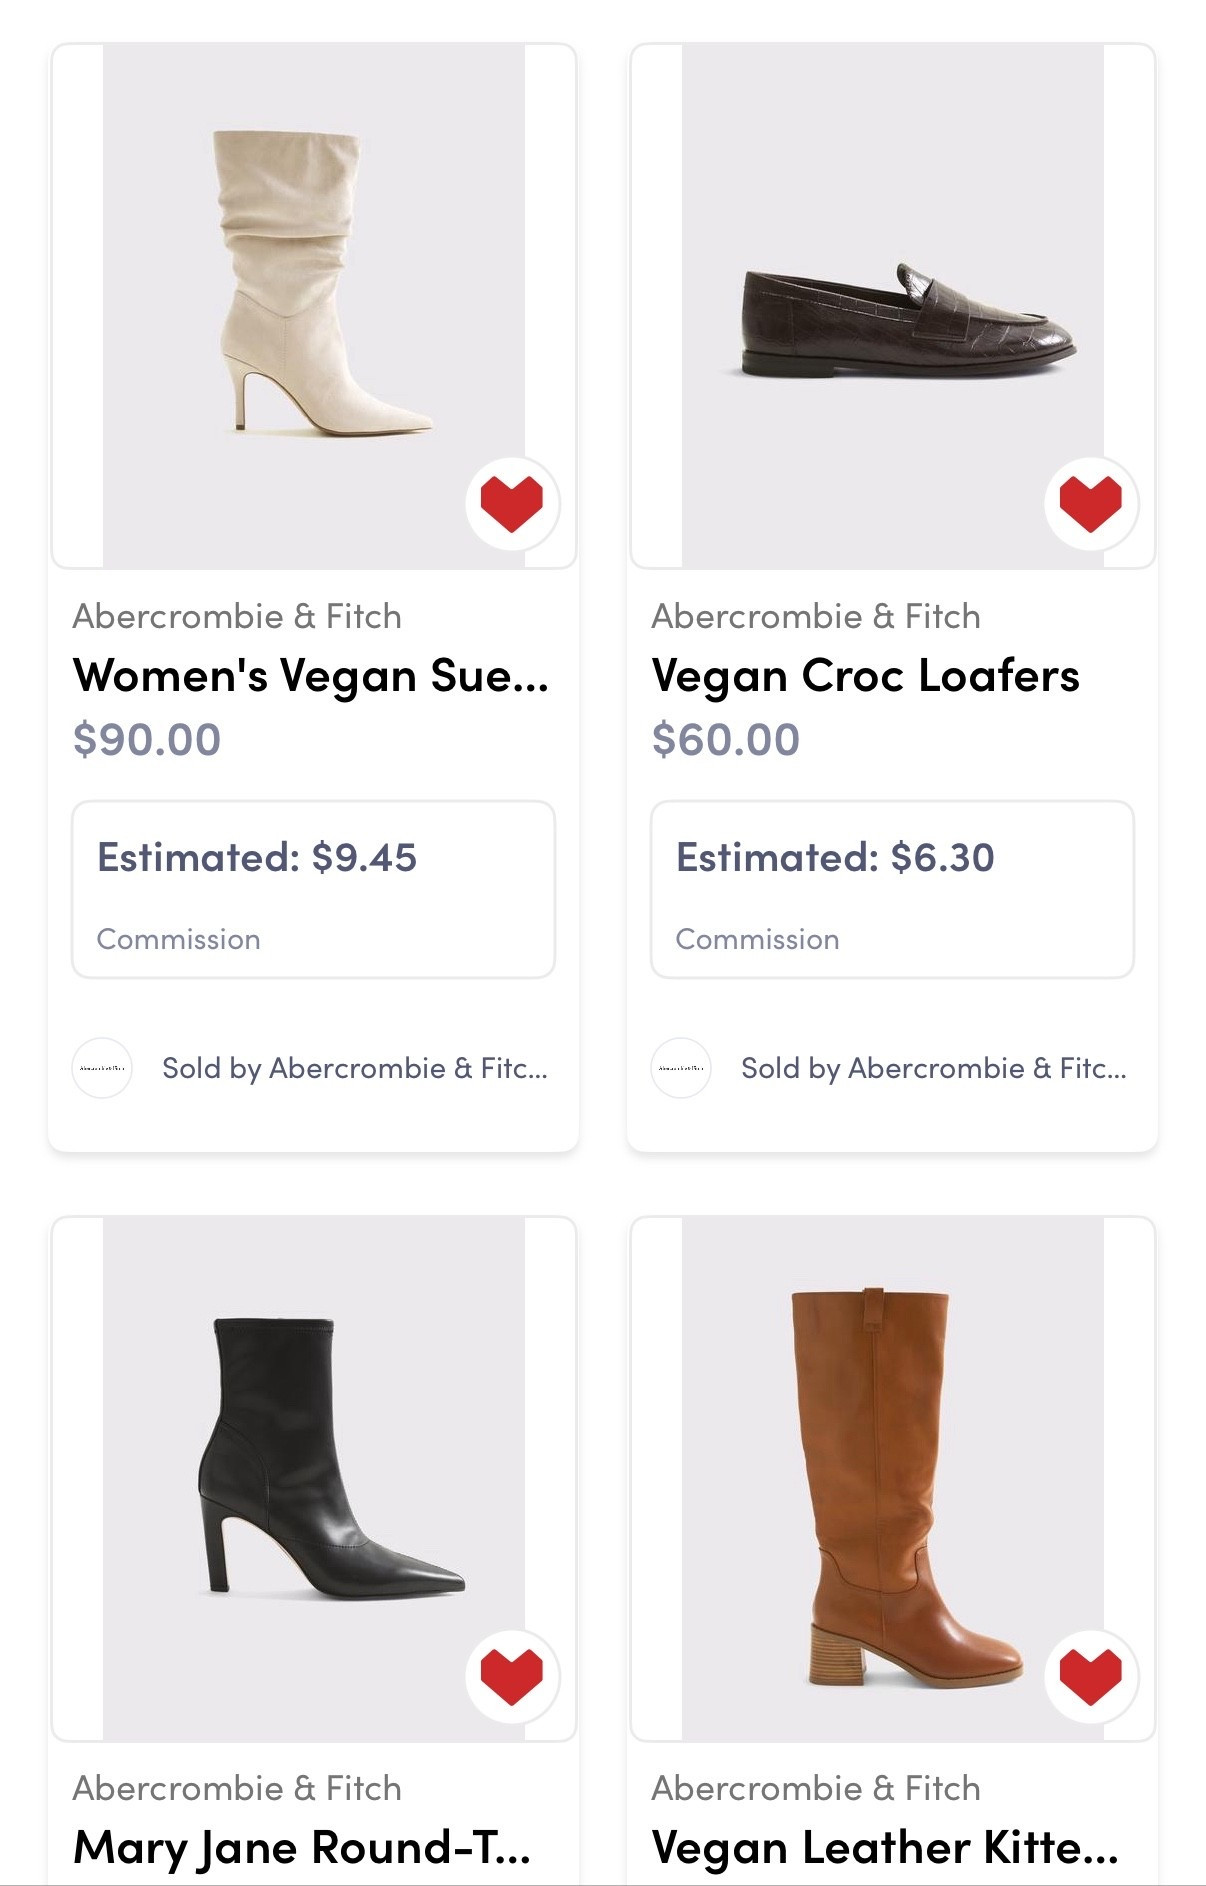
Task: Tap the Estimated $9.45 commission box
Action: [313, 889]
